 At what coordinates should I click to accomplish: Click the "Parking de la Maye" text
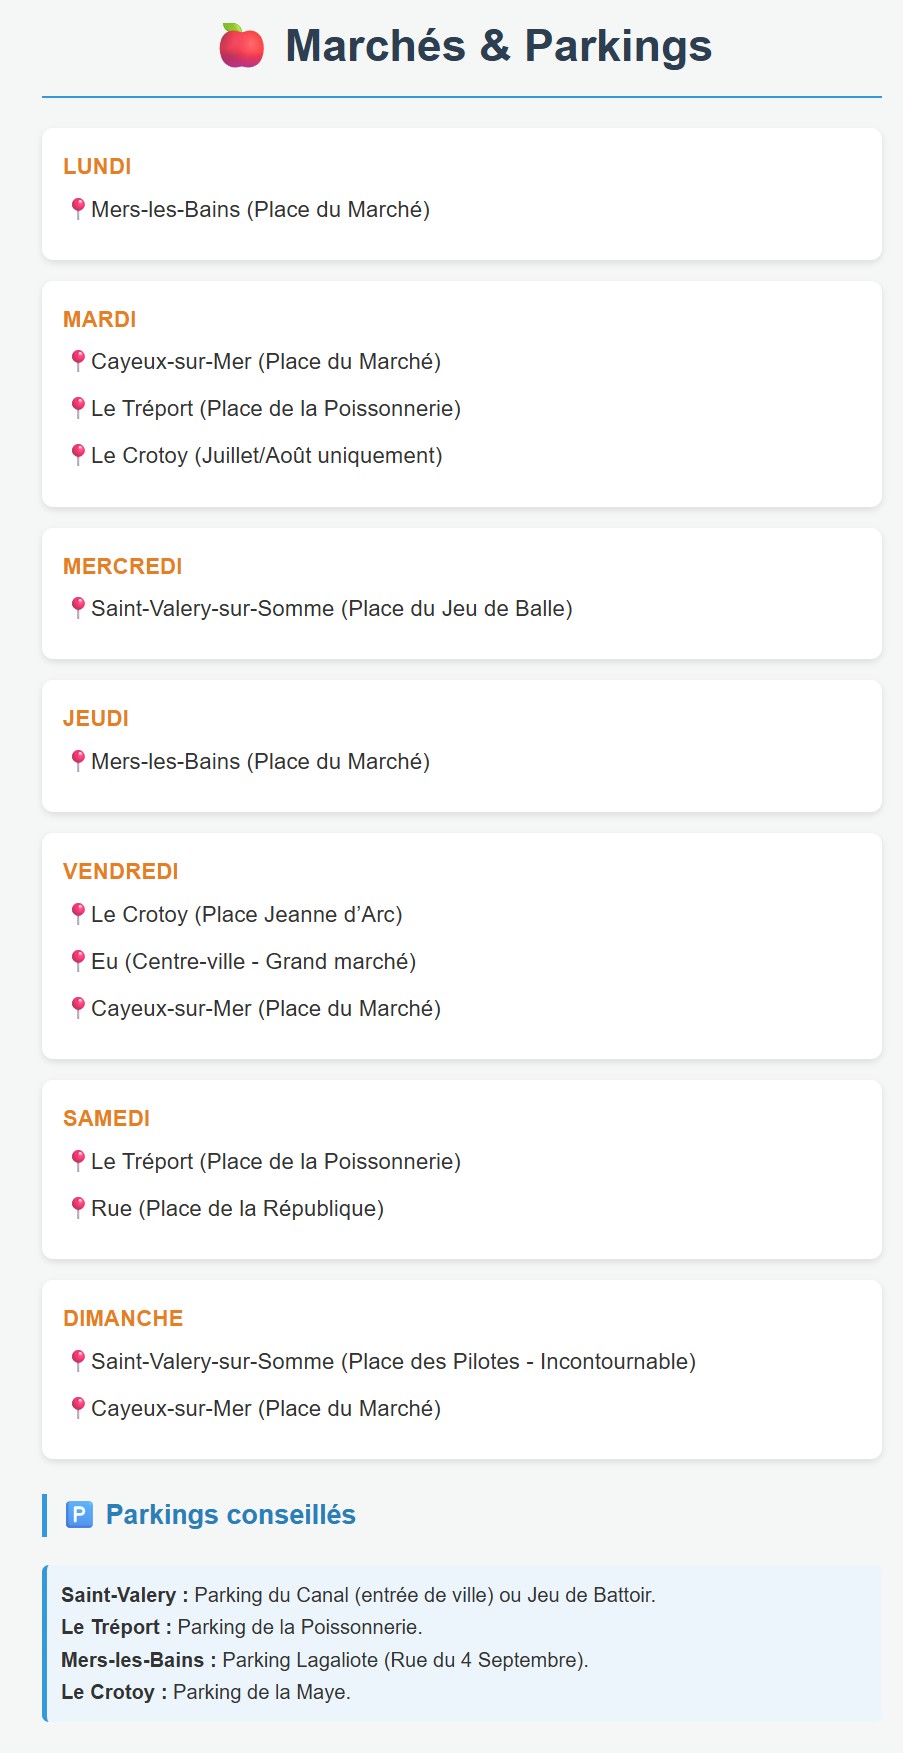[x=261, y=1692]
